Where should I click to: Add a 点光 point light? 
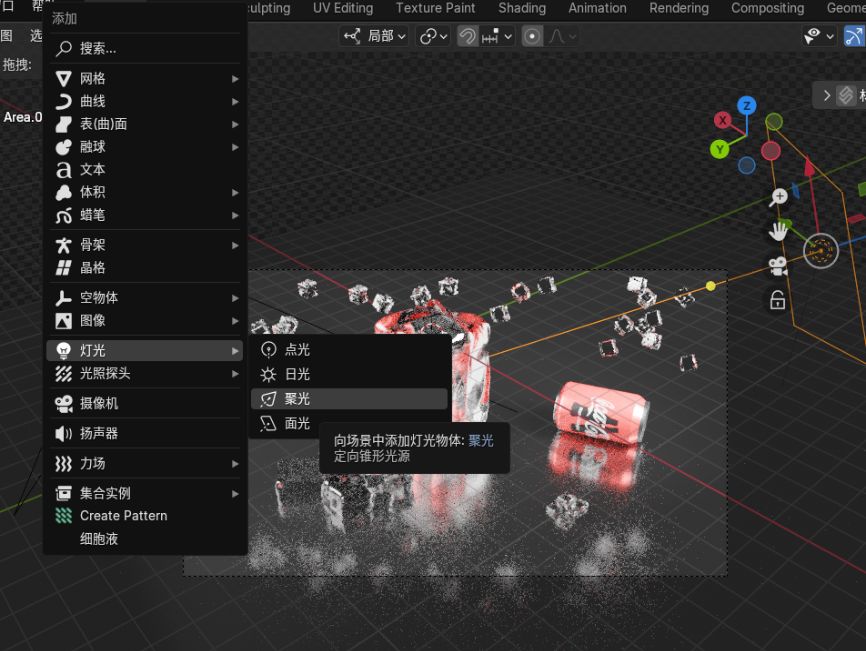coord(349,350)
